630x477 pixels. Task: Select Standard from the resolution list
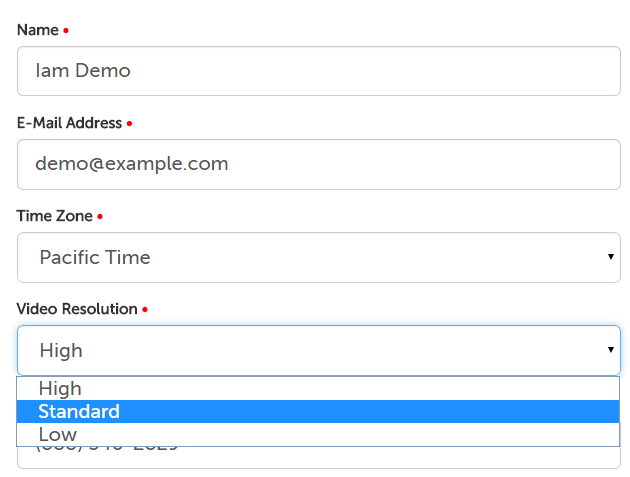click(79, 412)
